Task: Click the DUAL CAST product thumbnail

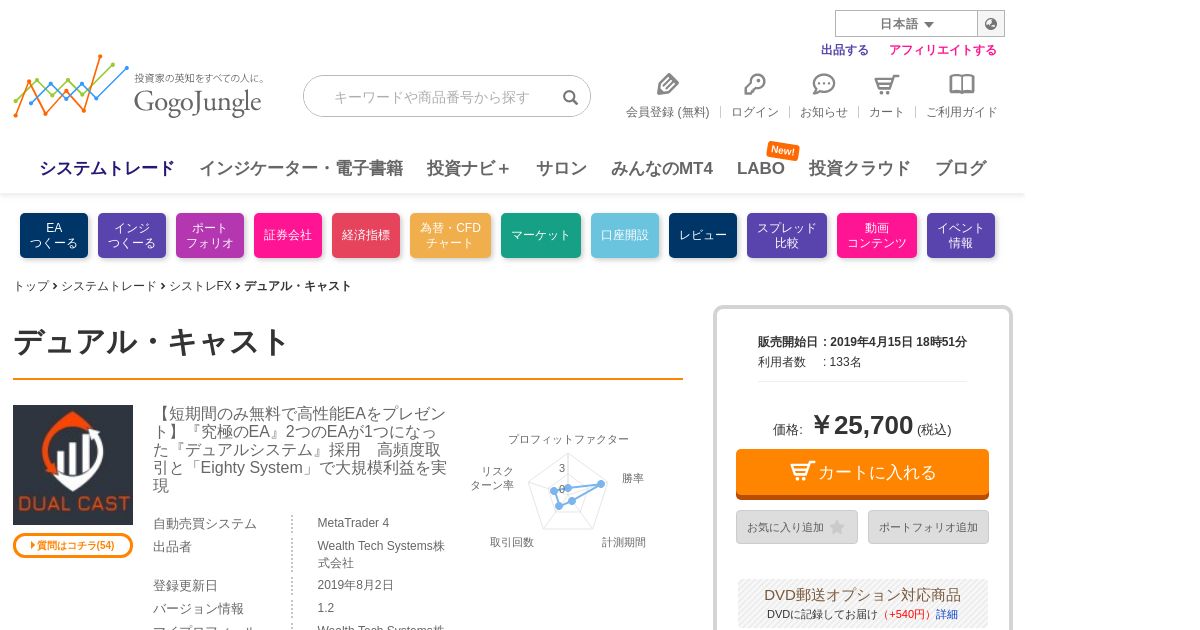Action: point(73,465)
